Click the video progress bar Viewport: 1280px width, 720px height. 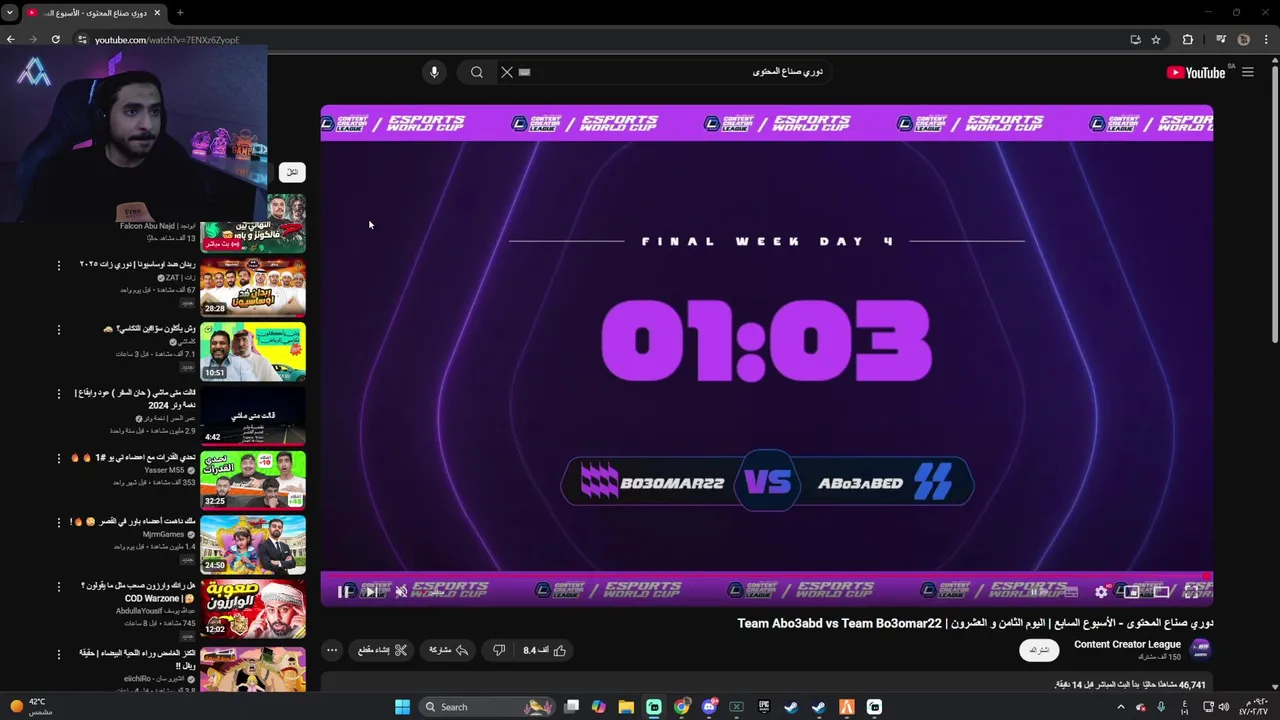pos(766,575)
